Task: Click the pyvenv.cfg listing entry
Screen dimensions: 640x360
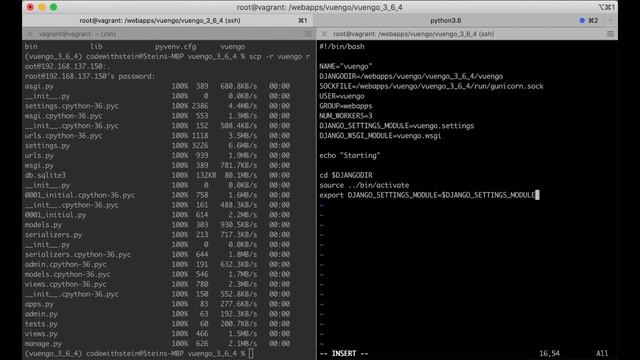Action: click(176, 47)
